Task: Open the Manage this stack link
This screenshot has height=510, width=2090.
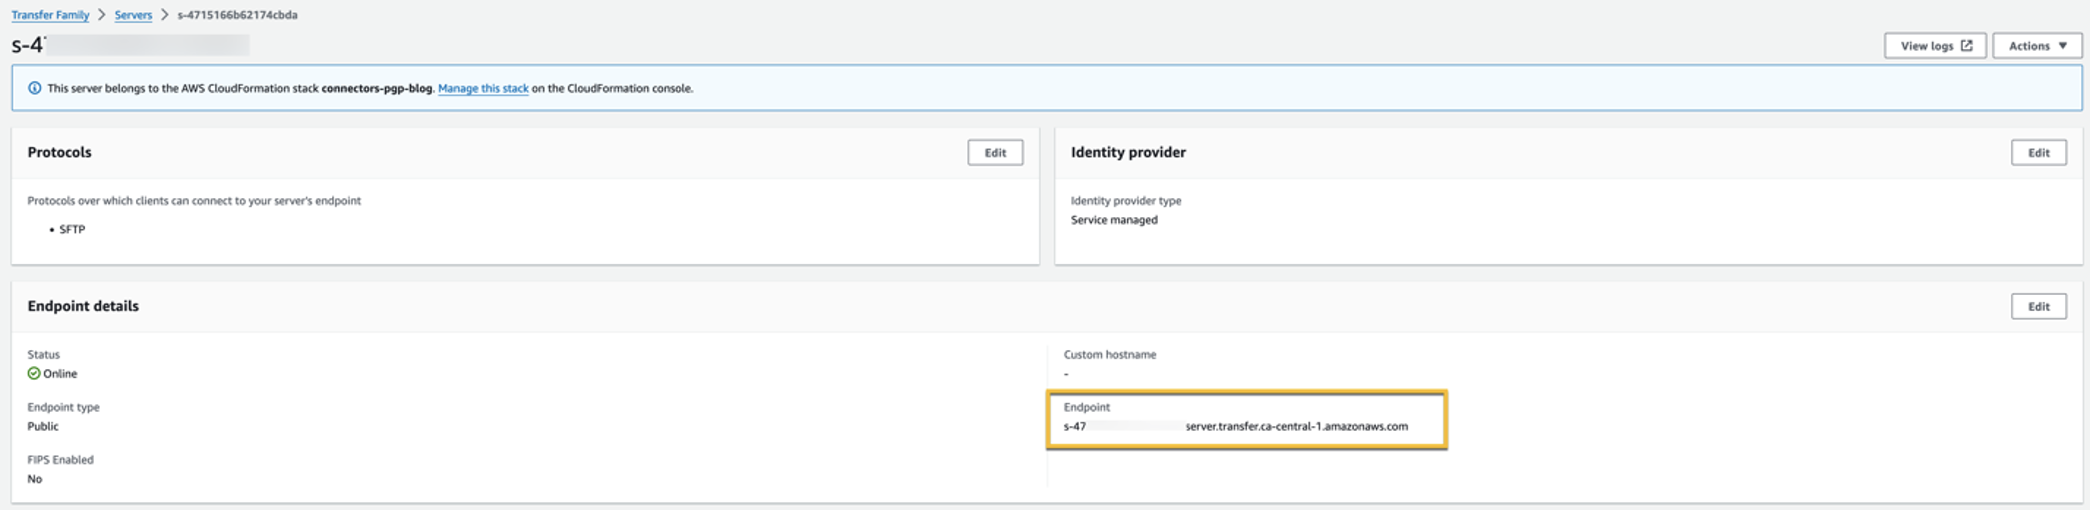Action: coord(483,88)
